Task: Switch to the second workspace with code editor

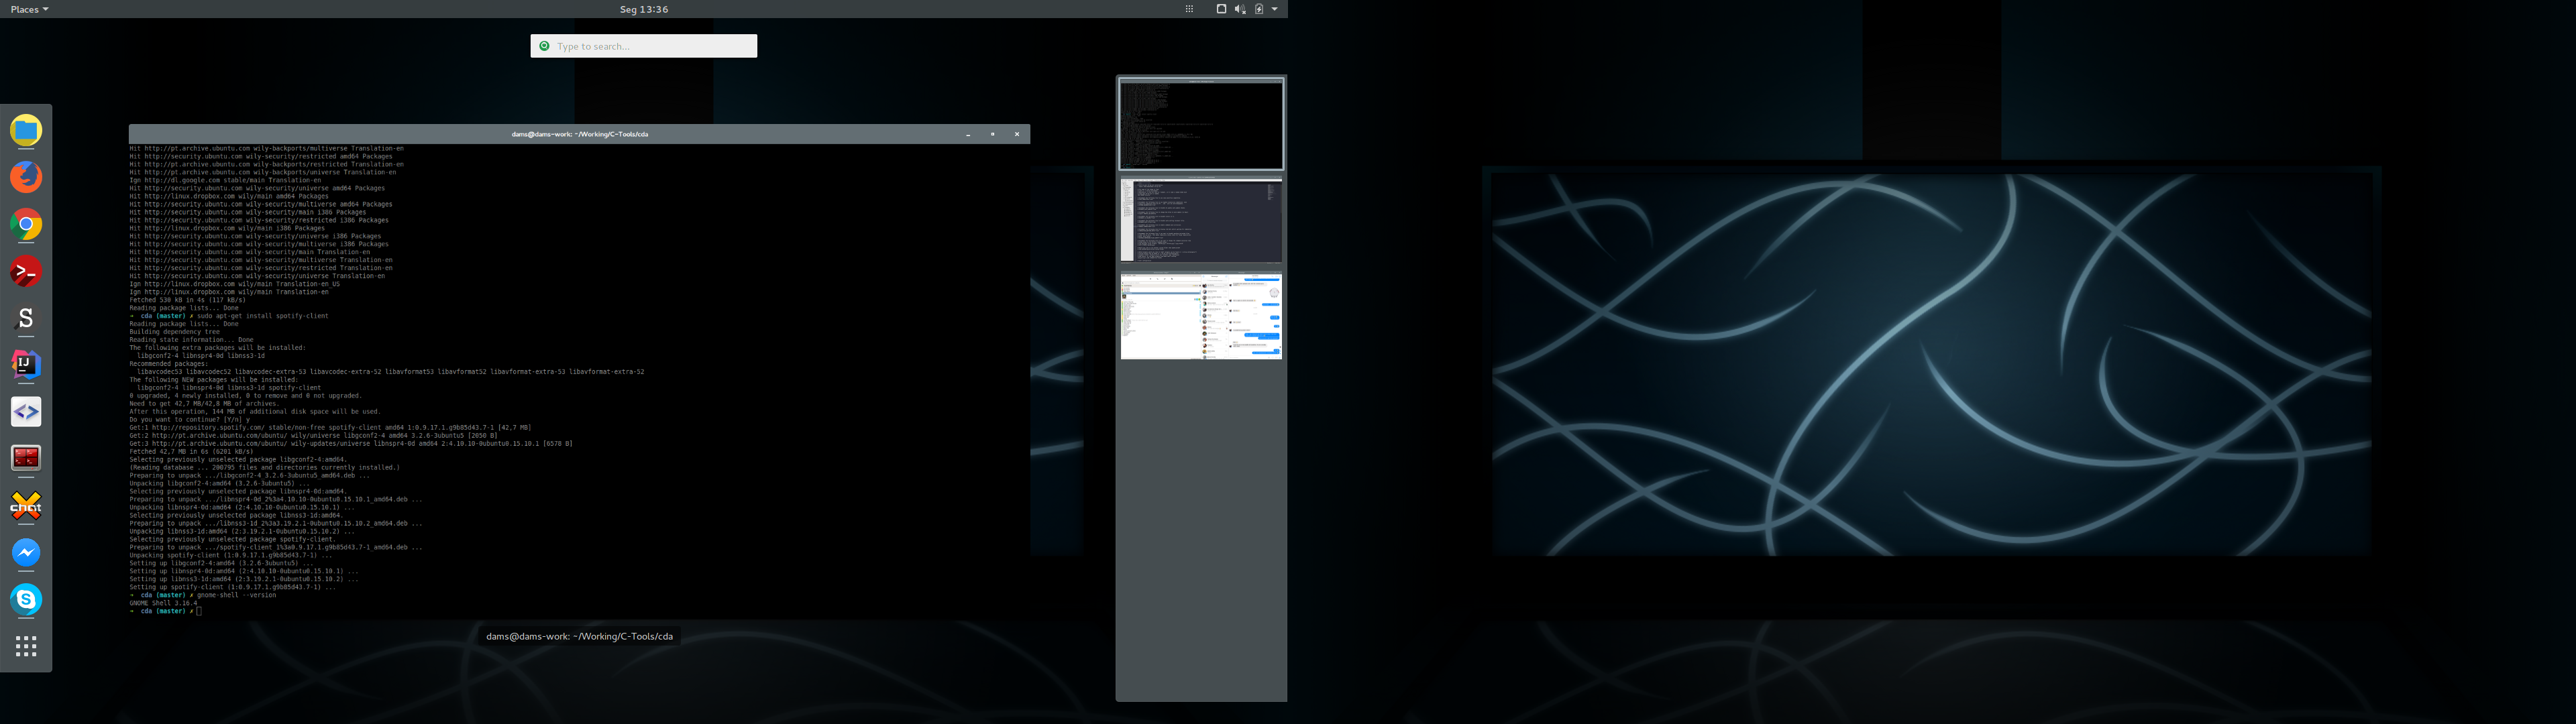Action: click(1201, 220)
